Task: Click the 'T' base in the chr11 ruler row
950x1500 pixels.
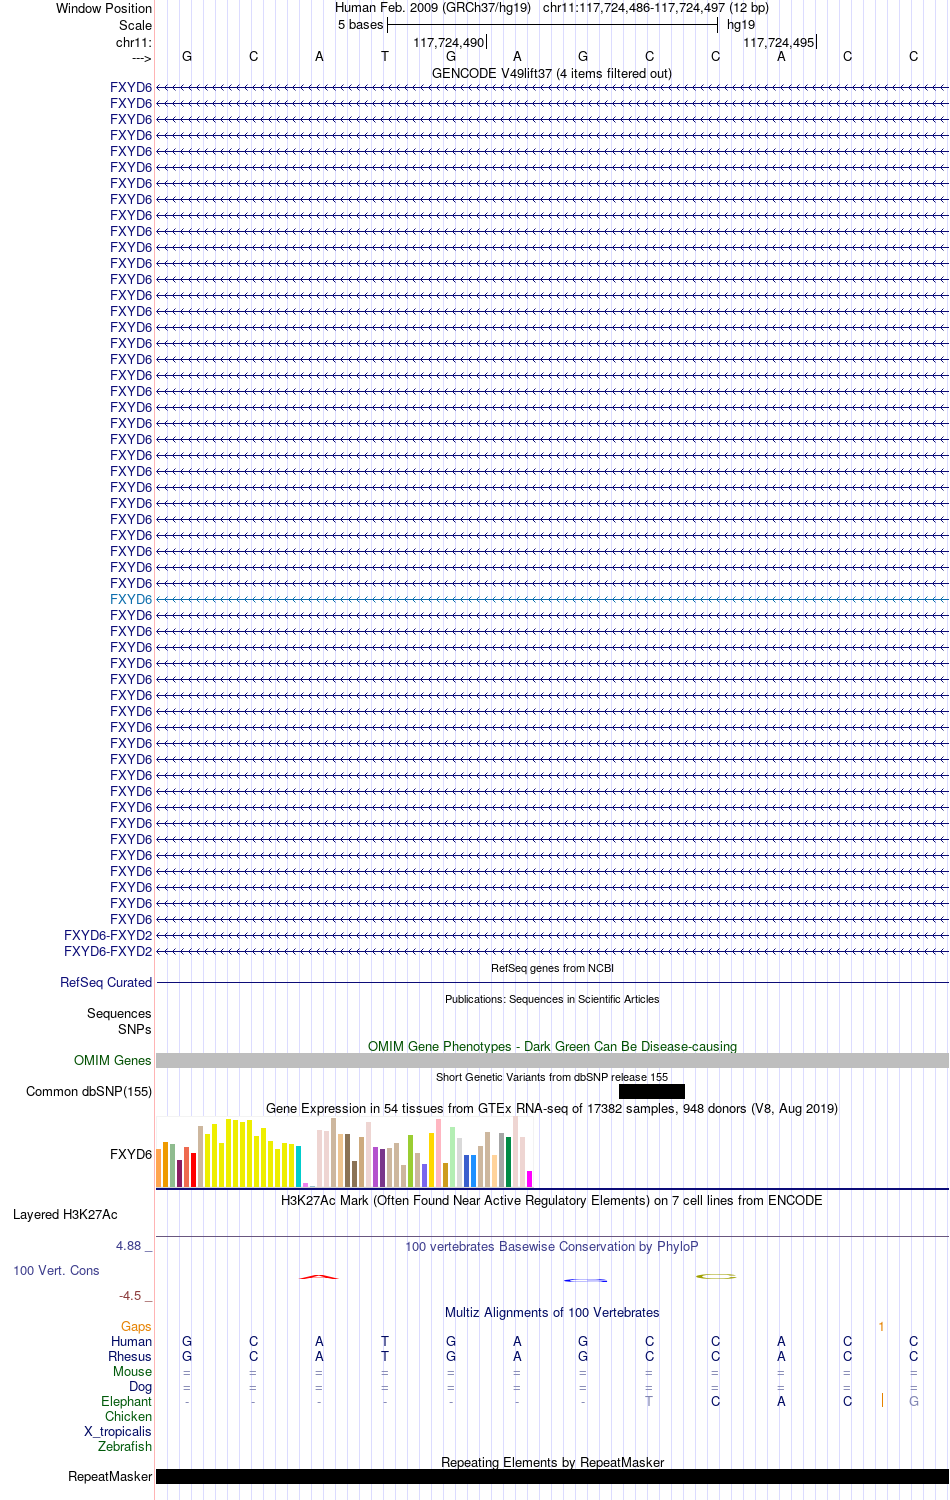Action: click(x=385, y=56)
